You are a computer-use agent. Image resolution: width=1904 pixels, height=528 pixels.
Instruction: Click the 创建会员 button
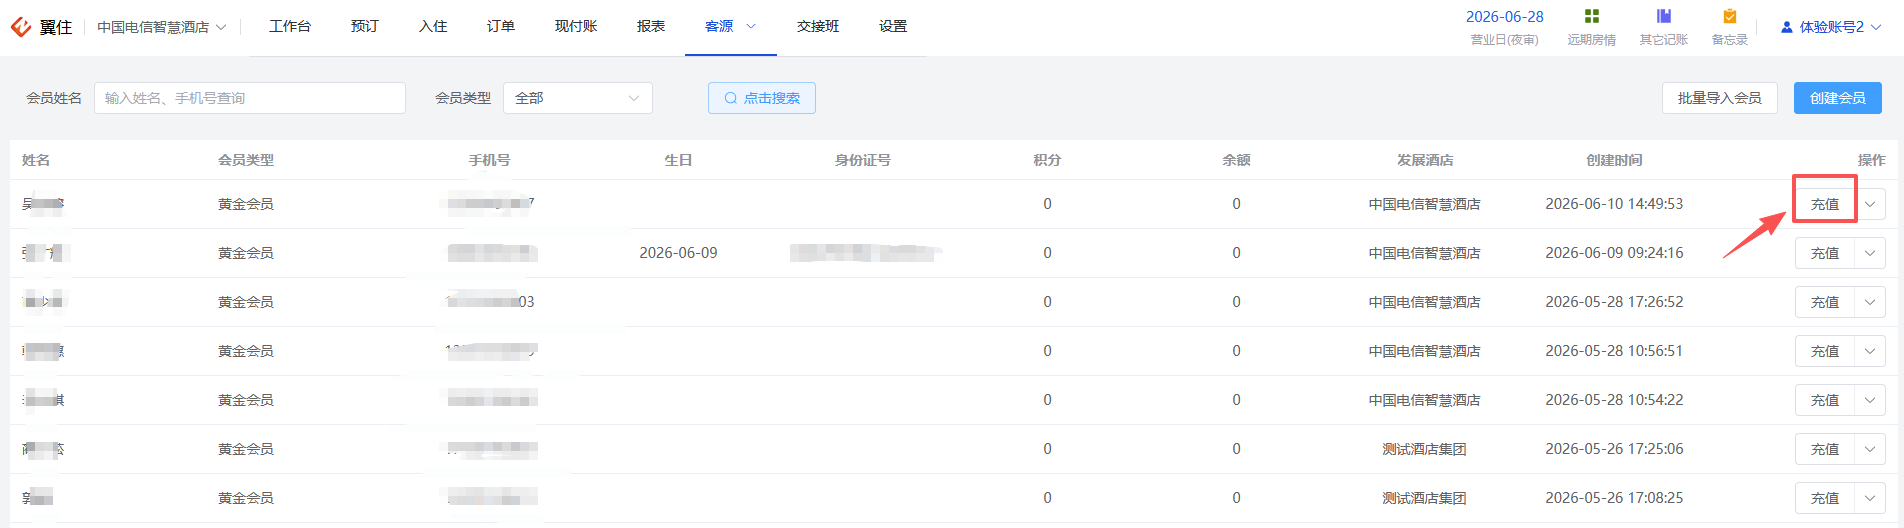pyautogui.click(x=1838, y=98)
